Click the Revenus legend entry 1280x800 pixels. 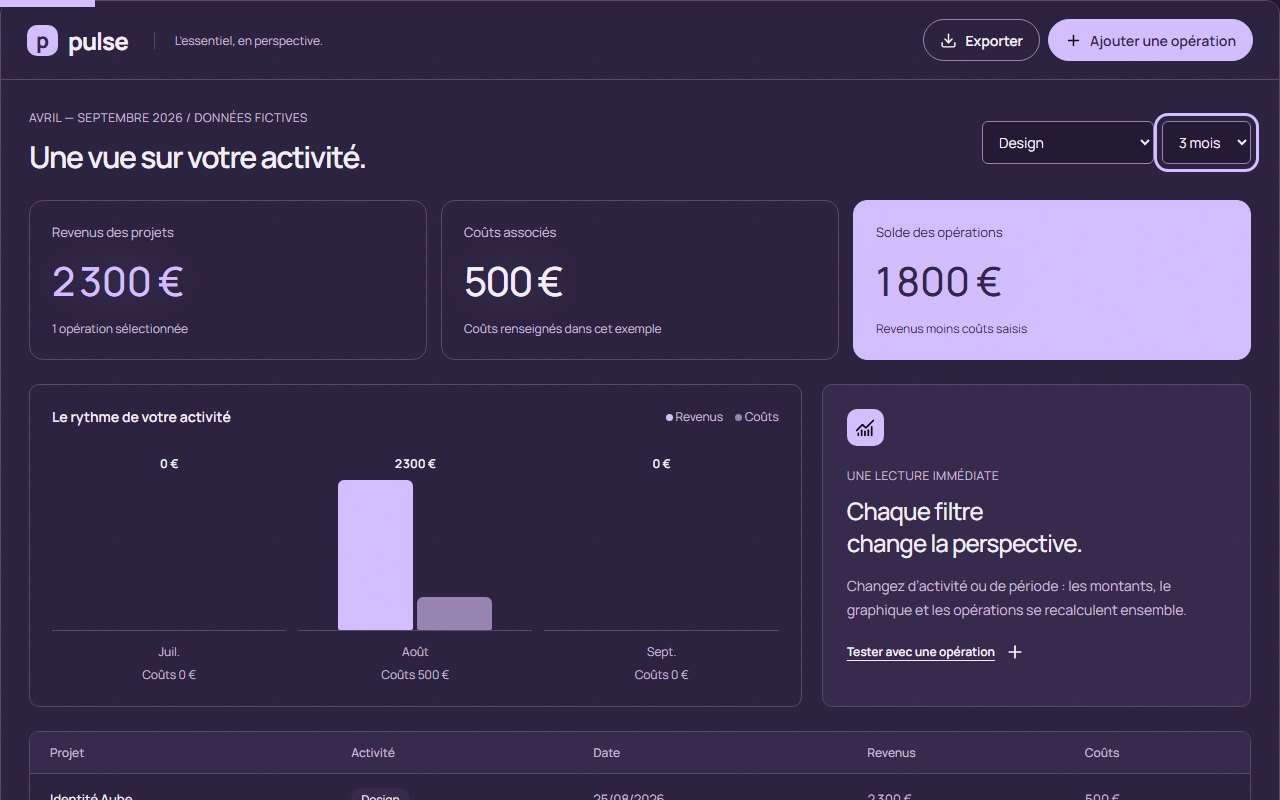coord(694,417)
